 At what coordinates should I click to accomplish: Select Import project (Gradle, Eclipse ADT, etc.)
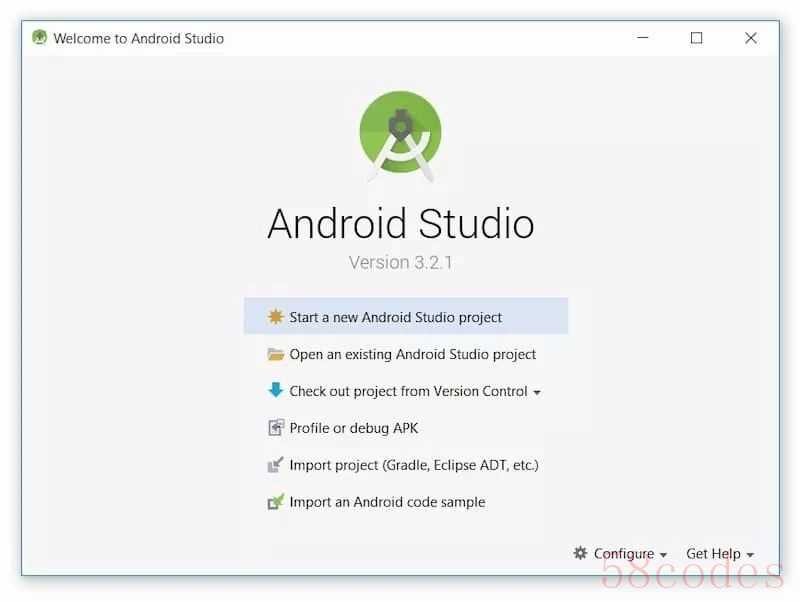coord(406,465)
